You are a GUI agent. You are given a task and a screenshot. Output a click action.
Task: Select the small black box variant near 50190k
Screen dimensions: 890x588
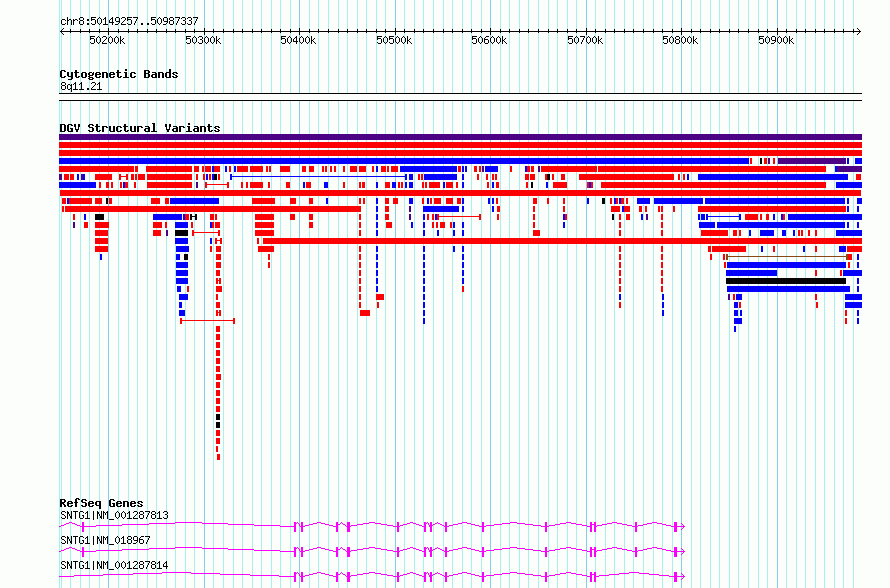pyautogui.click(x=99, y=217)
